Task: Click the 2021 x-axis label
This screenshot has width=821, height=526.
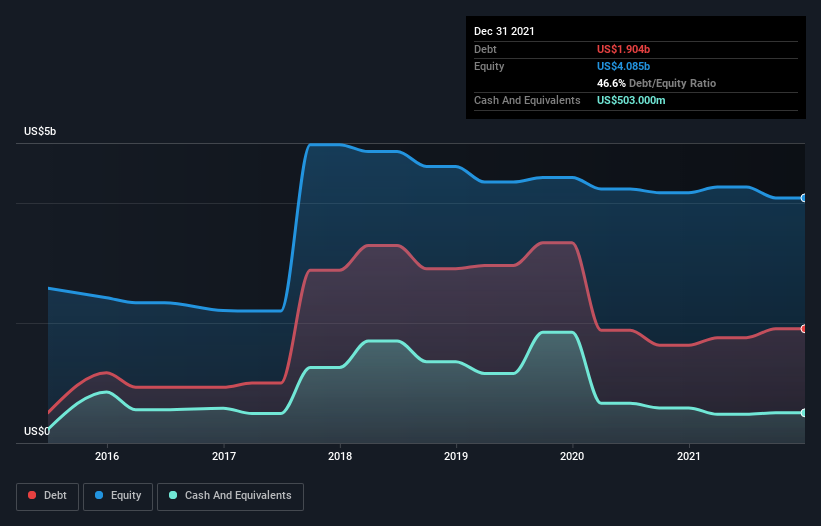Action: click(x=689, y=456)
